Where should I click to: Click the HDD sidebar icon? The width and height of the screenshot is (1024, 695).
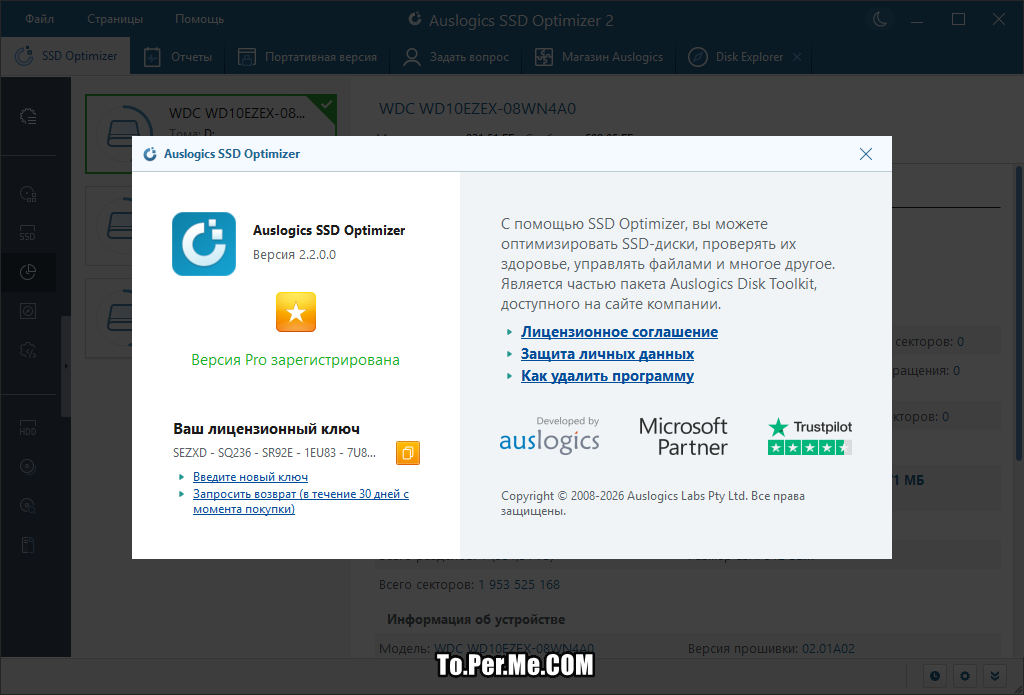click(x=28, y=428)
